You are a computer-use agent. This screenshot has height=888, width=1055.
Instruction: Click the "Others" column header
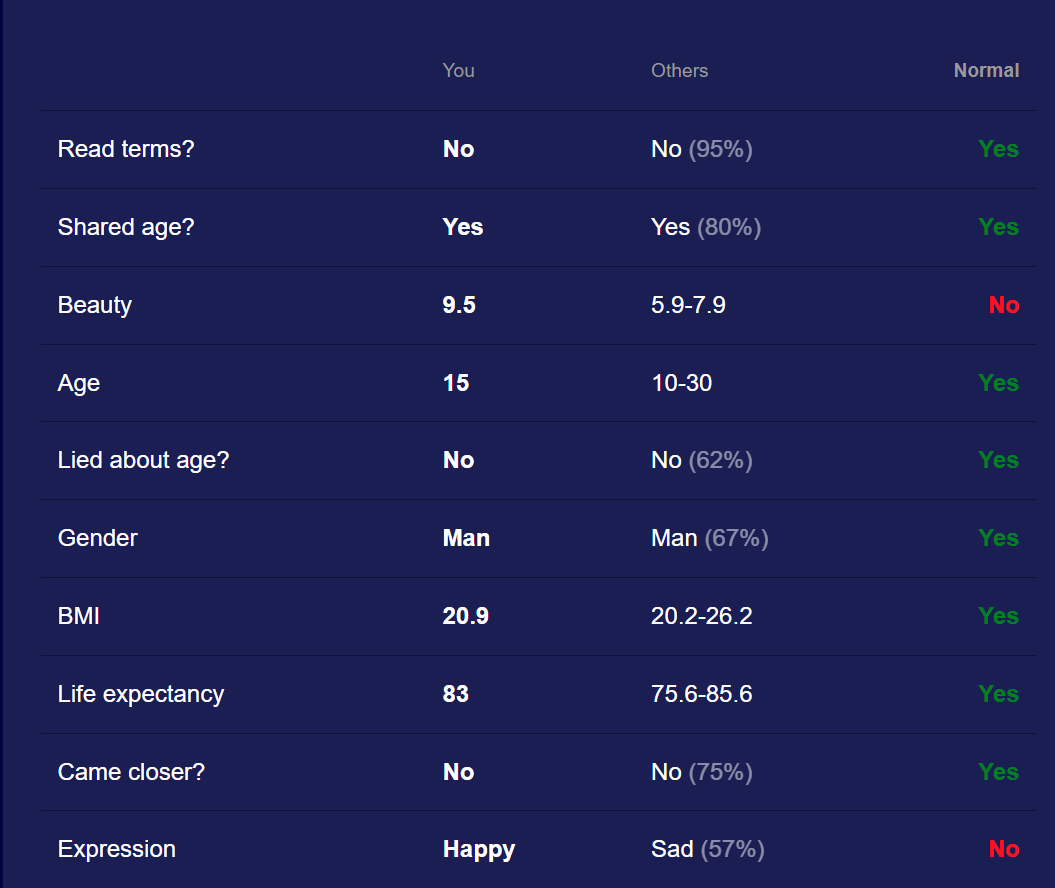tap(679, 71)
